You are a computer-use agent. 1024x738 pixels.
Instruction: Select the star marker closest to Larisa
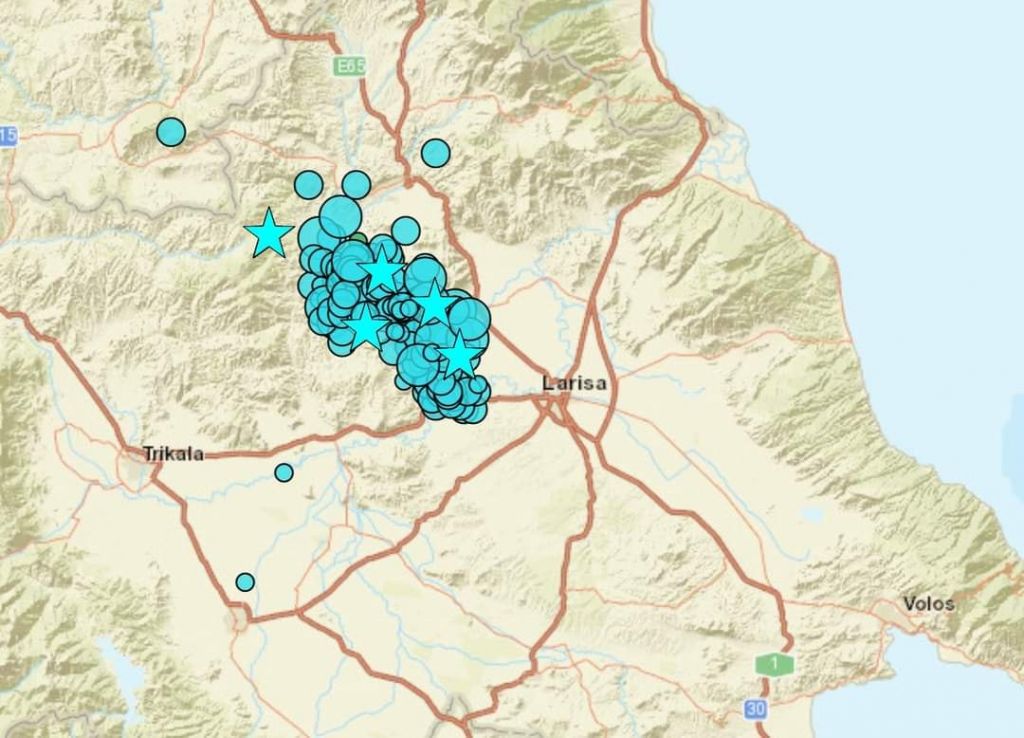[x=458, y=354]
